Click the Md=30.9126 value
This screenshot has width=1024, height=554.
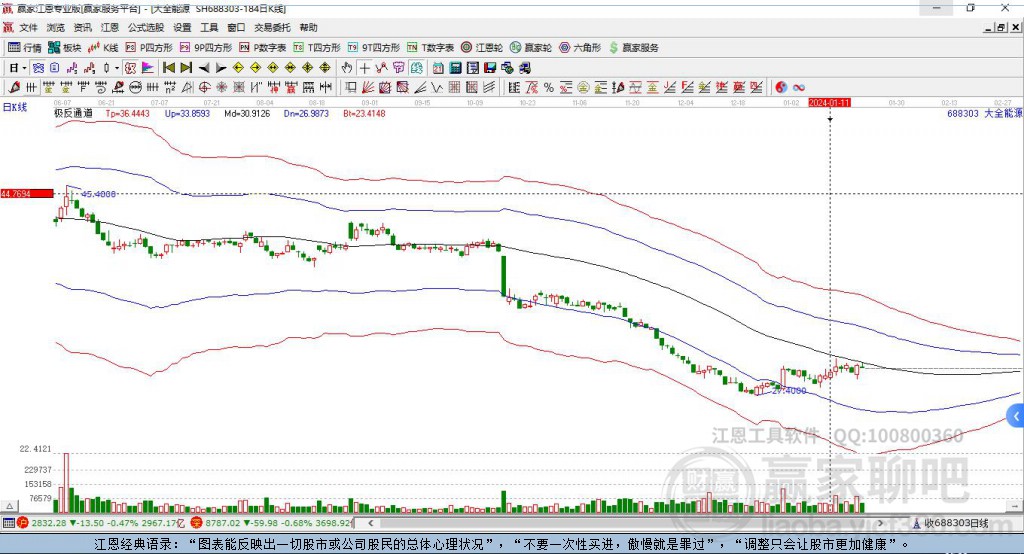[x=247, y=114]
